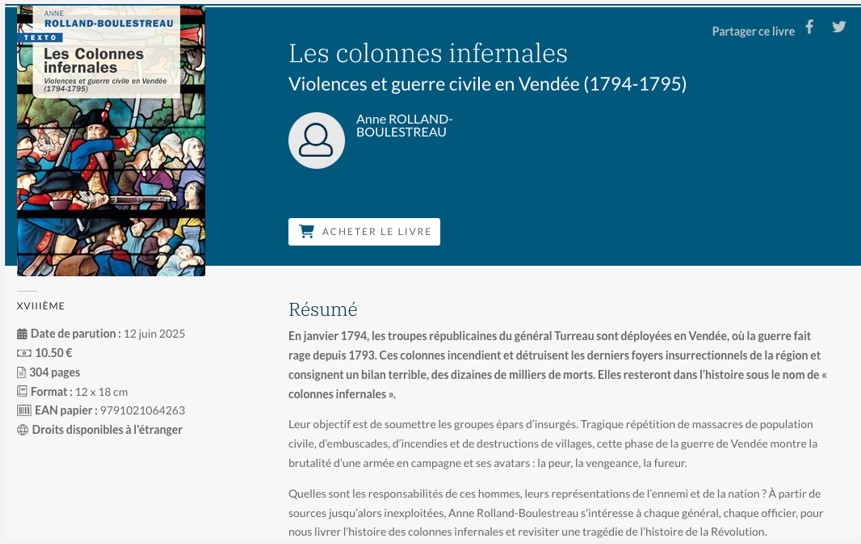Click the subtitle Violences et guerre civile en Vendée
The image size is (861, 544).
click(487, 84)
